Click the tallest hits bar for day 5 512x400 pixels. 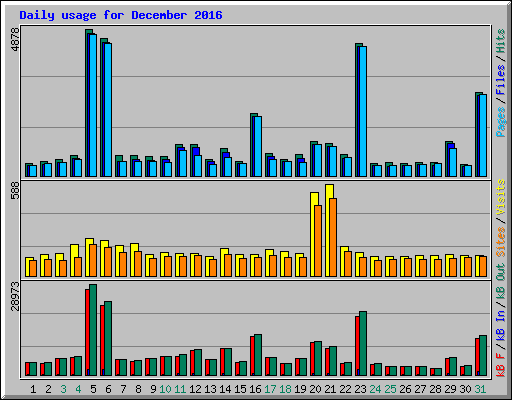pos(87,103)
